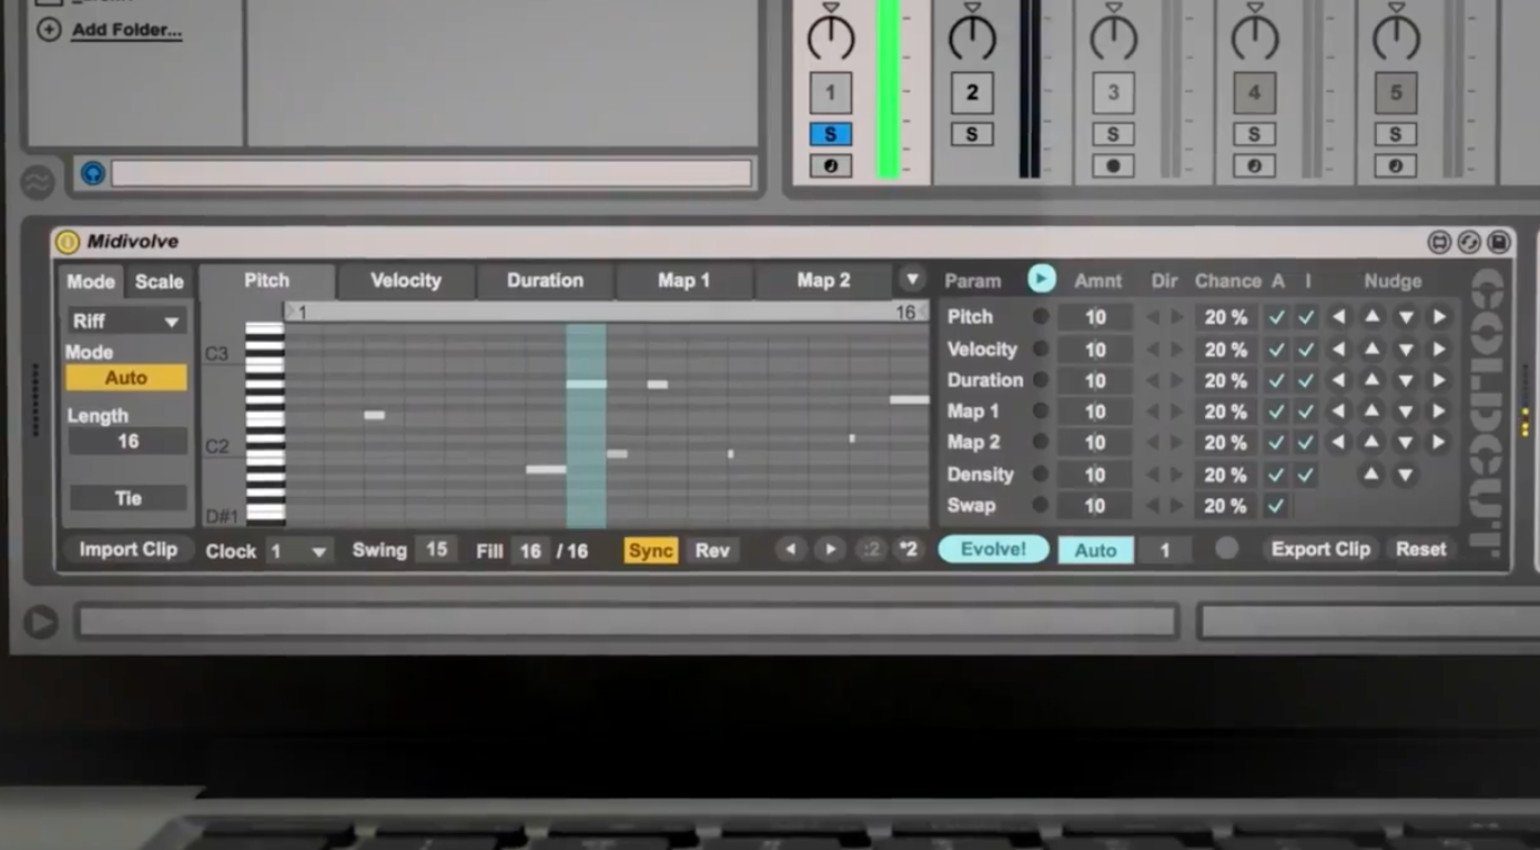This screenshot has height=850, width=1540.
Task: Click the headphone preview icon
Action: [x=93, y=173]
